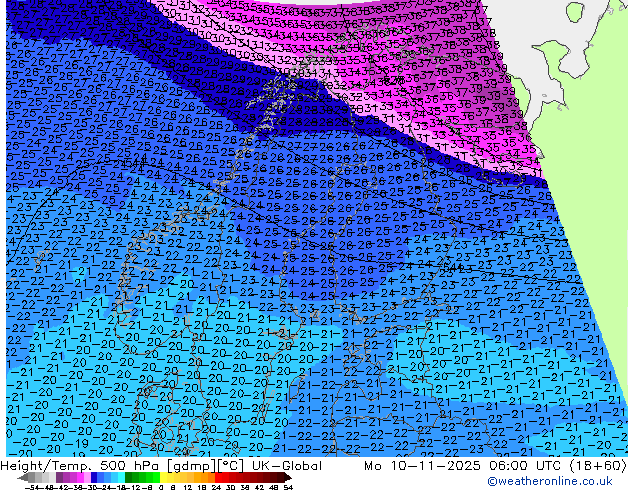Click the "[gdmp]" unit label in title
Image resolution: width=634 pixels, height=490 pixels.
(x=192, y=466)
